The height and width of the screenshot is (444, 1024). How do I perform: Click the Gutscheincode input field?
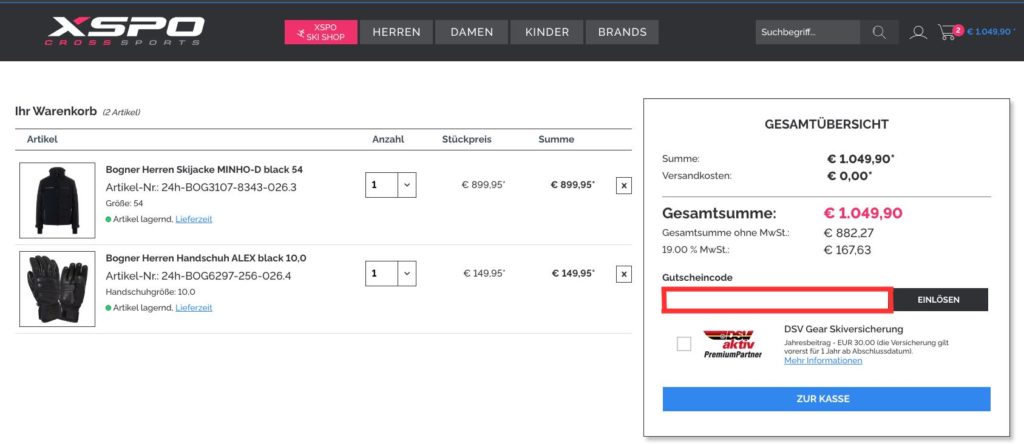click(x=777, y=300)
